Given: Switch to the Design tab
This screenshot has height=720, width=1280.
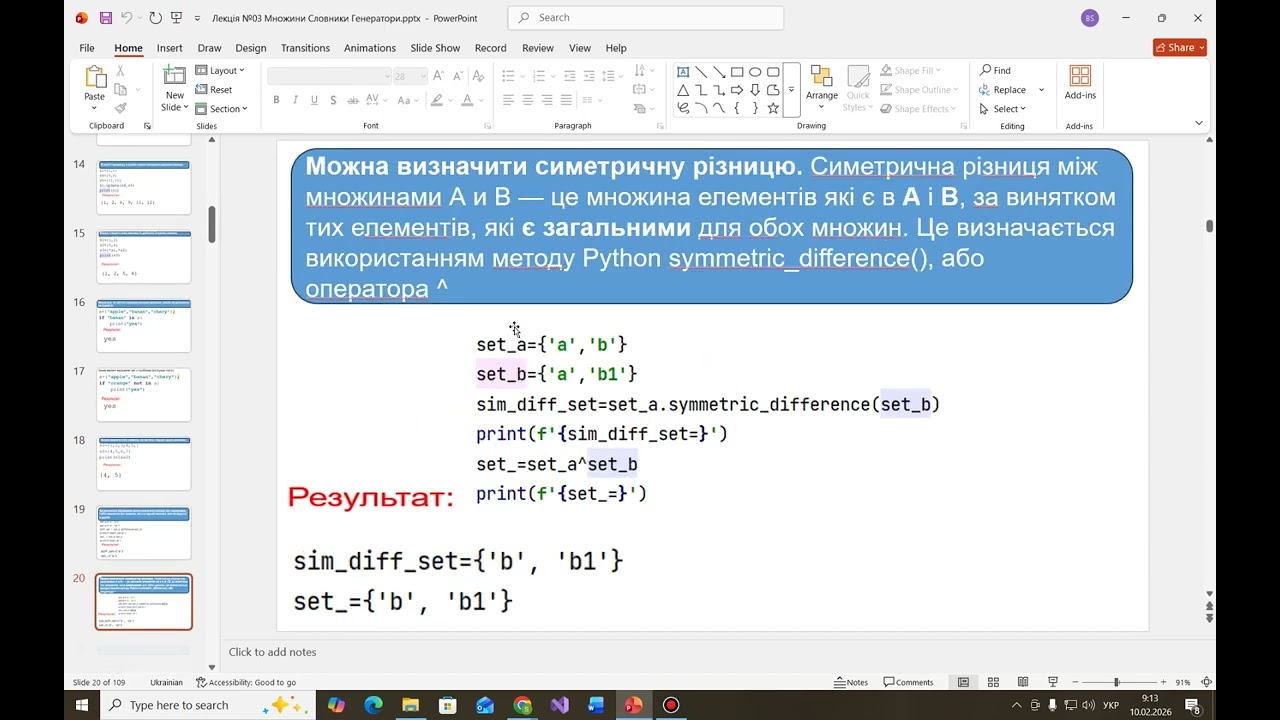Looking at the screenshot, I should click(x=251, y=48).
